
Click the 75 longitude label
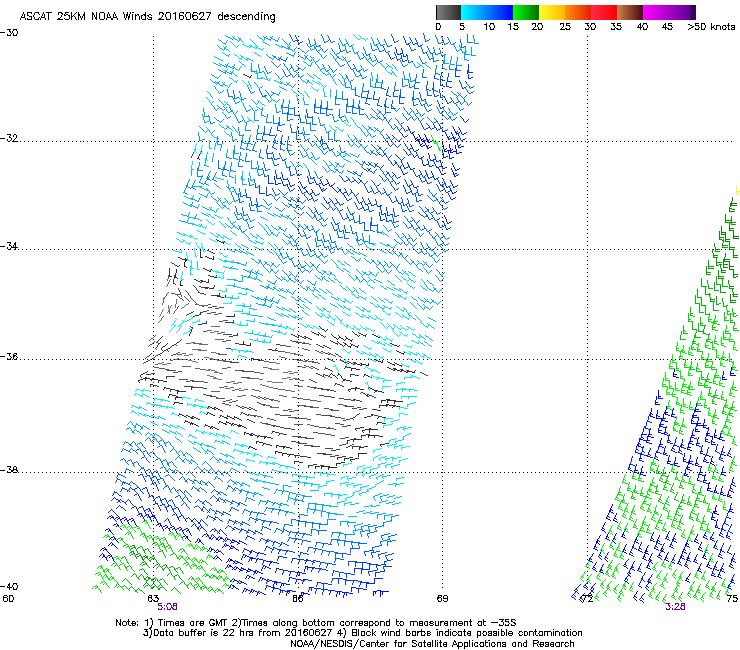click(x=732, y=599)
